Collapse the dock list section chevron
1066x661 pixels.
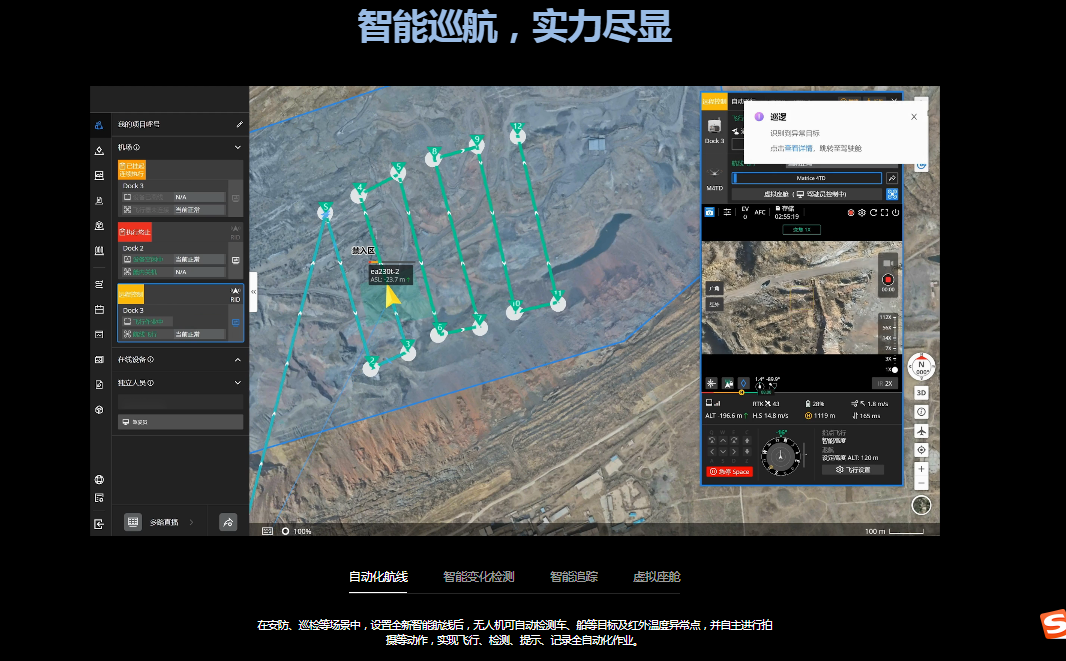238,147
